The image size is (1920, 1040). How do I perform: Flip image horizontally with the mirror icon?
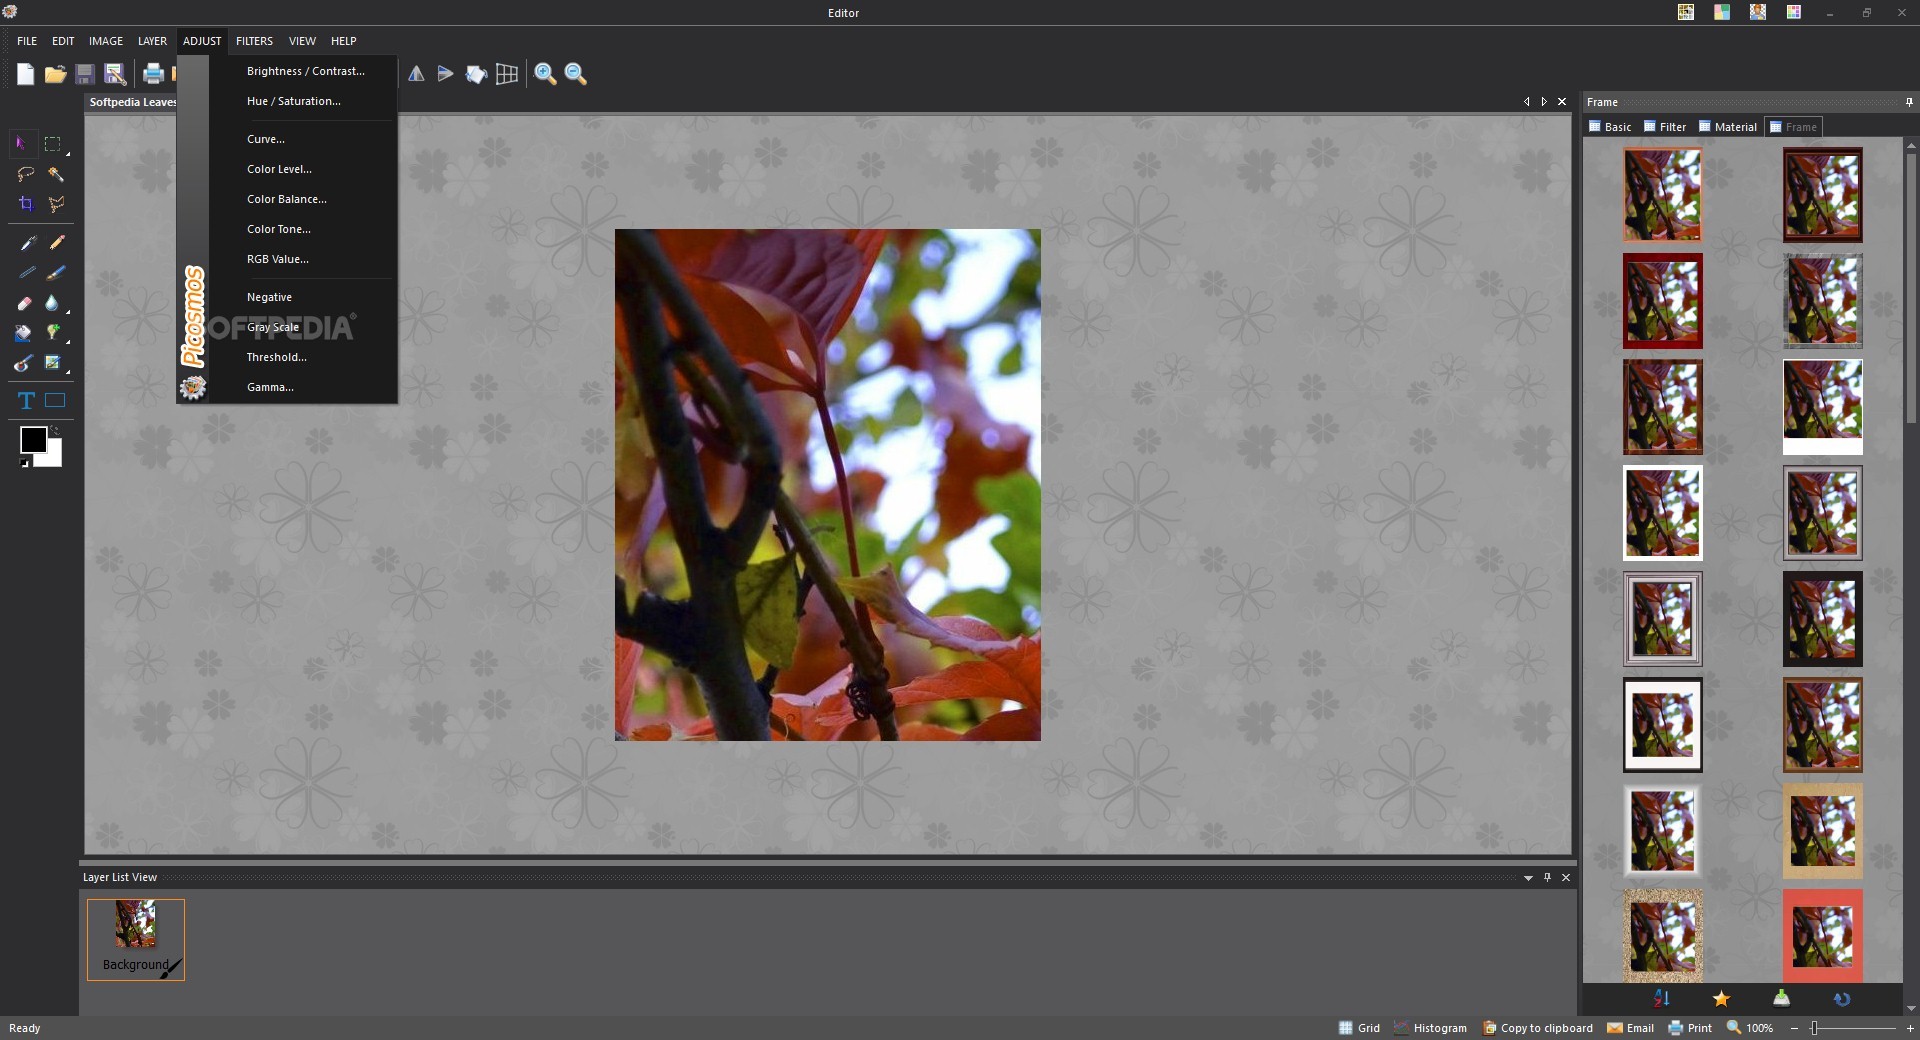416,73
